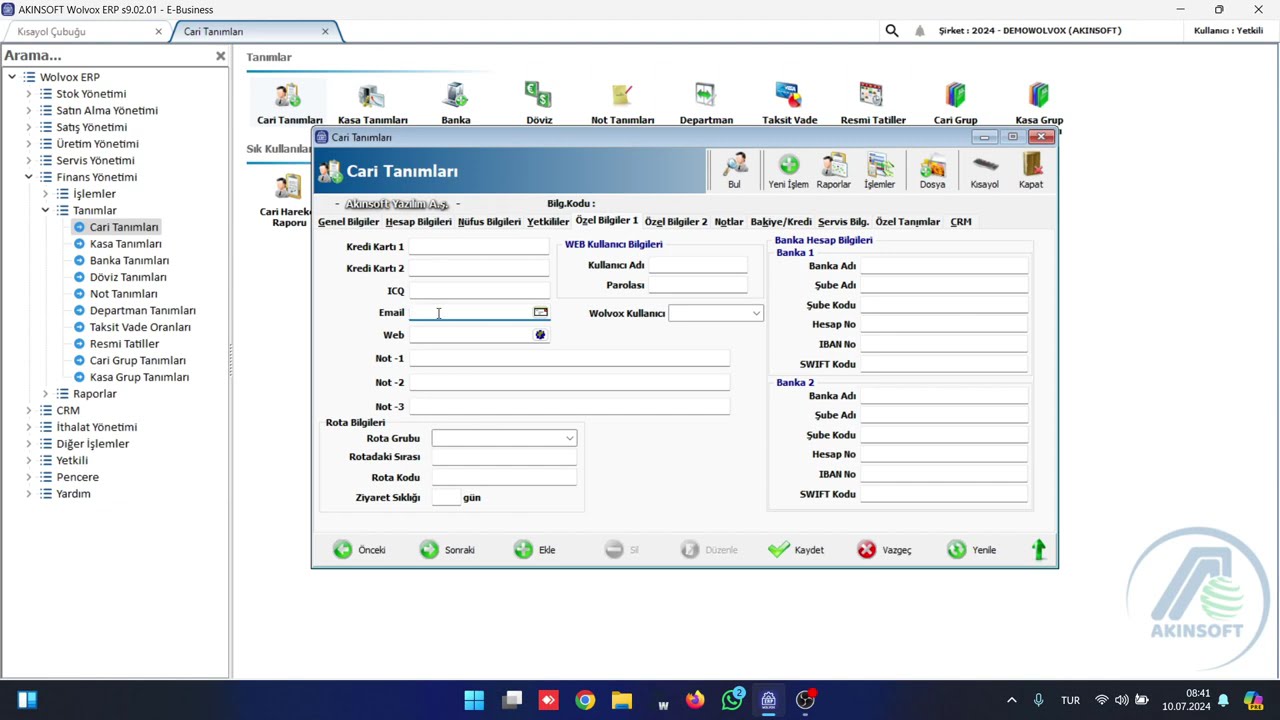Open the İşlemler icon in dialog
This screenshot has width=1280, height=720.
coord(880,171)
